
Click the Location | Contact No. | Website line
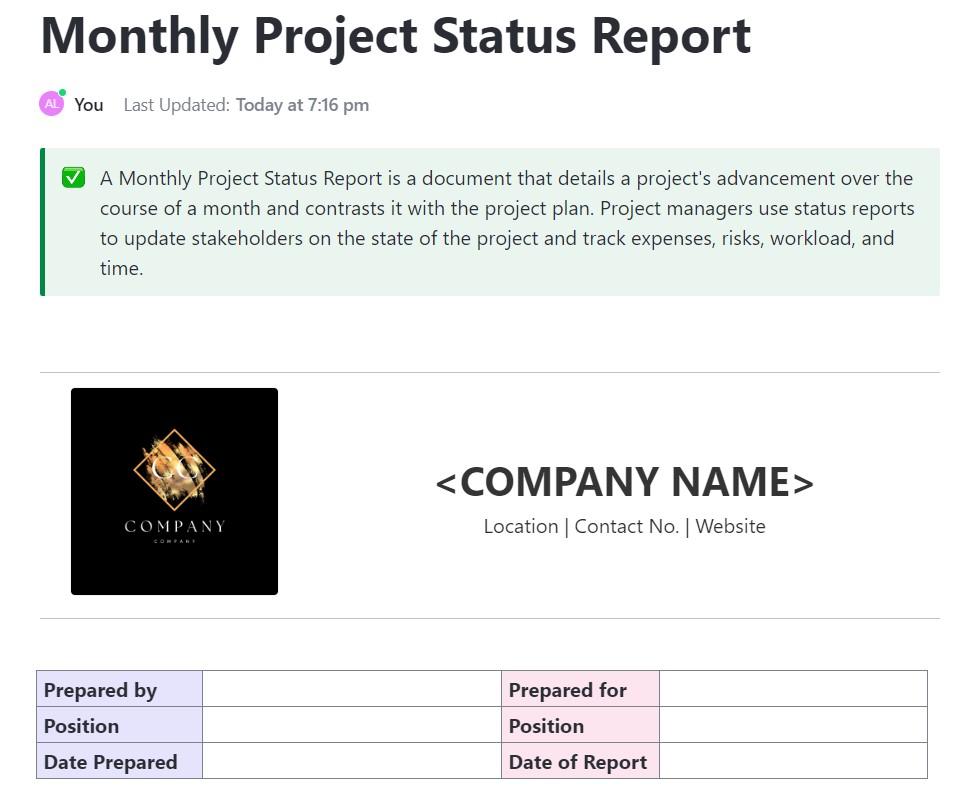pos(624,527)
